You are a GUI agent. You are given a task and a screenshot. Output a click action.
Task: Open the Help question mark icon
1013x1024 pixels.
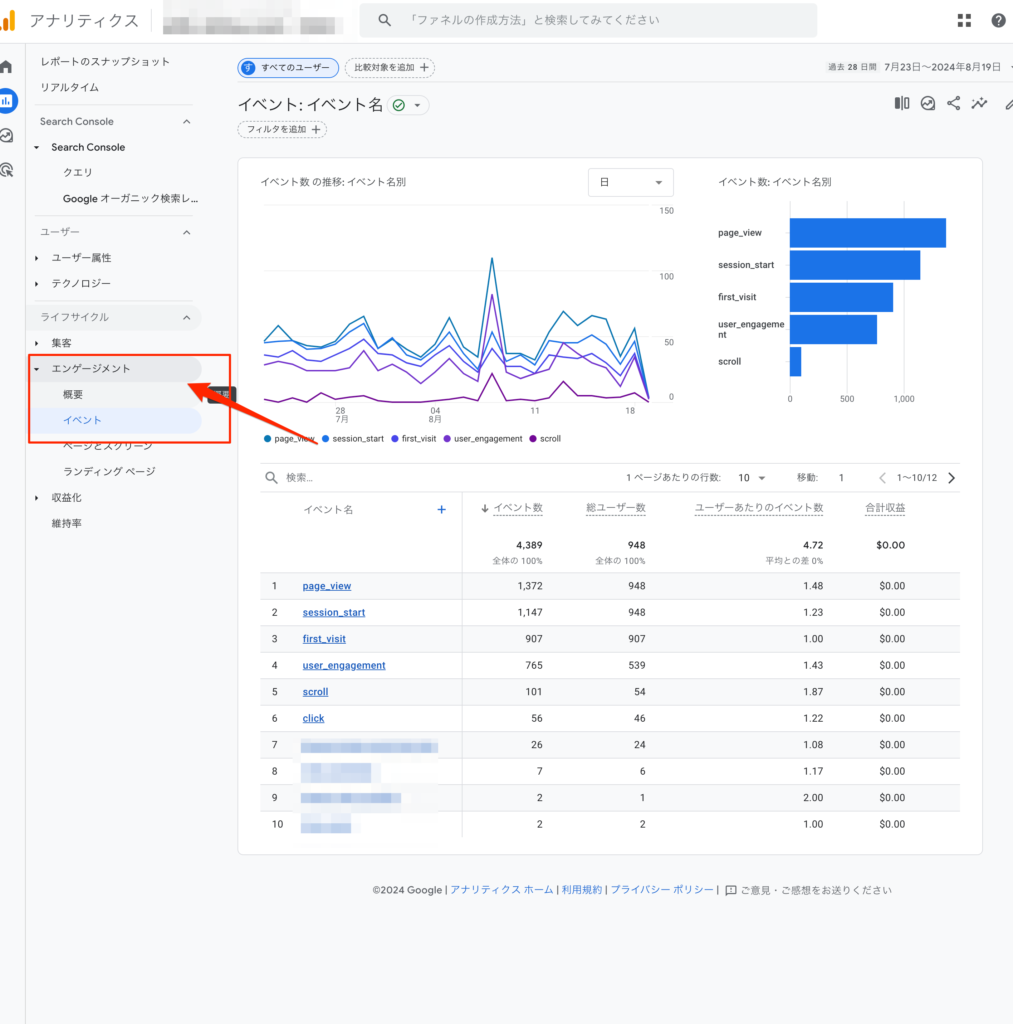[x=998, y=21]
